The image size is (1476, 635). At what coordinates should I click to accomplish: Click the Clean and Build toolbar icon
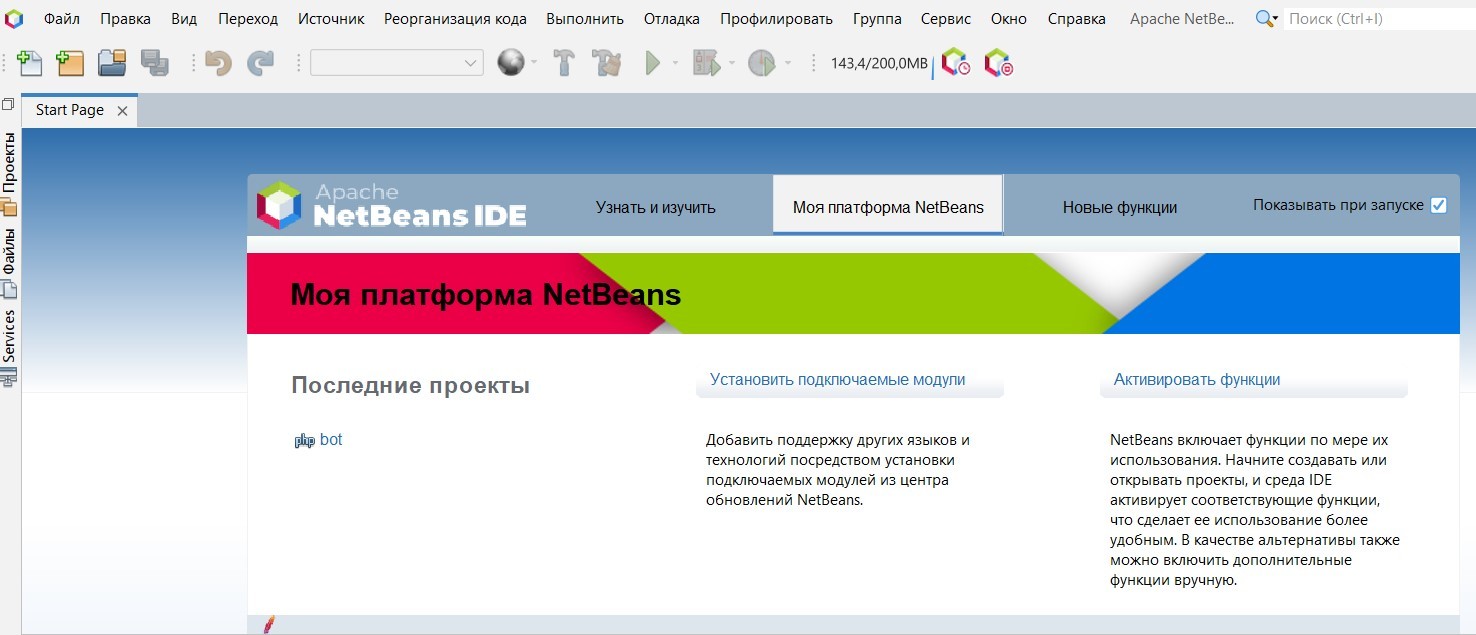pyautogui.click(x=607, y=62)
